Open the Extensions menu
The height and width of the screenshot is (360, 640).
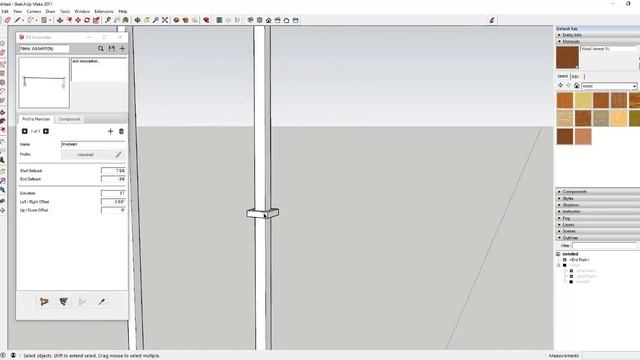104,11
